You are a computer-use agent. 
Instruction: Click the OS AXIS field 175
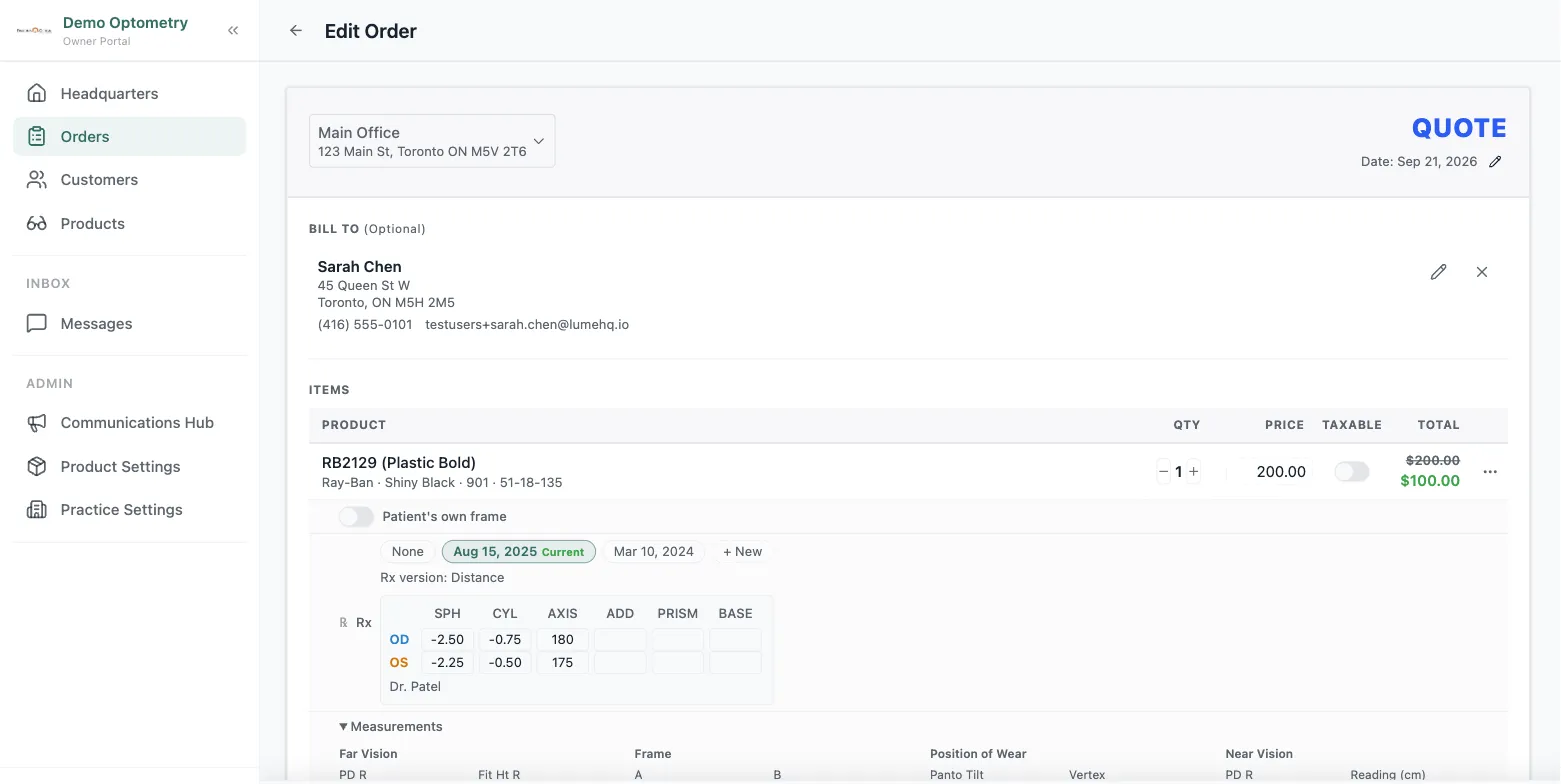(x=563, y=663)
